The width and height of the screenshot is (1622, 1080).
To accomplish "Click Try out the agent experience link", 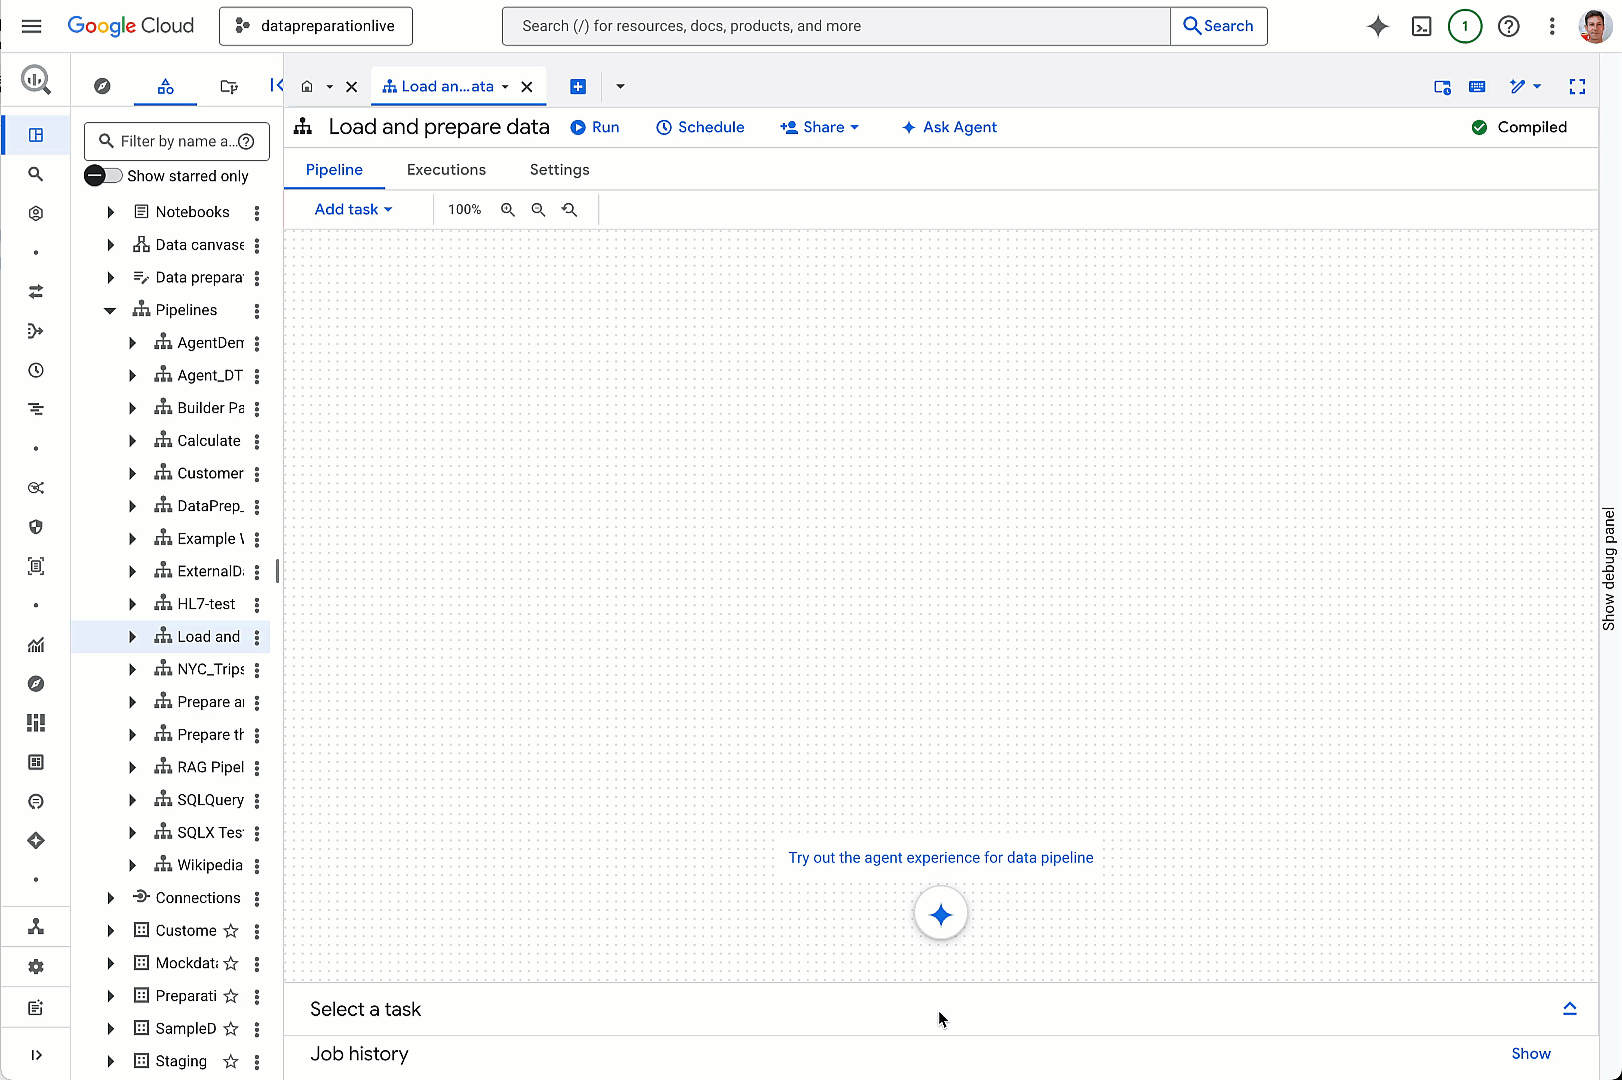I will click(x=940, y=857).
